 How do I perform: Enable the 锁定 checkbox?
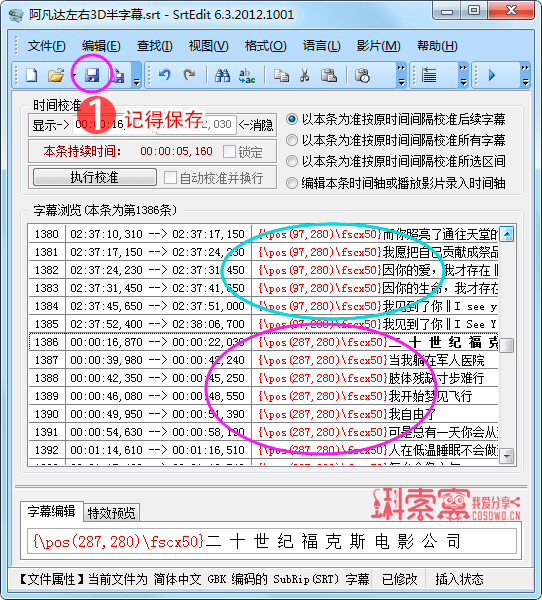pos(229,152)
